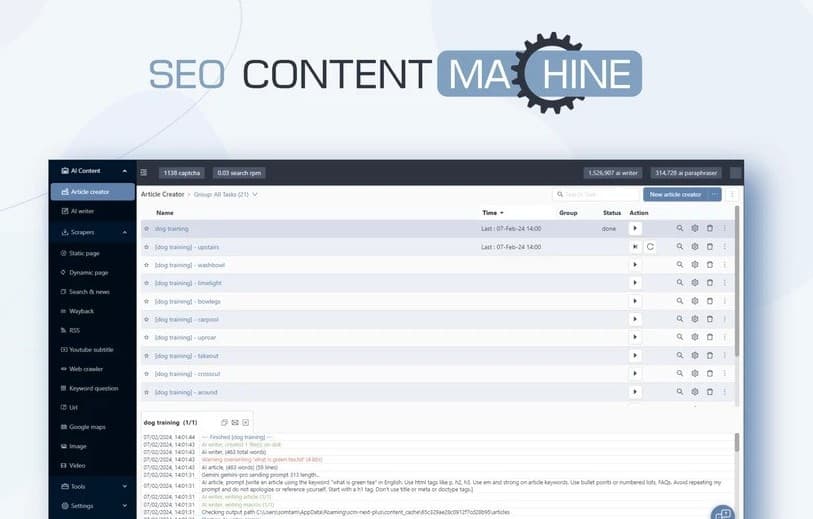Star the [dog training] - carpool task
This screenshot has width=813, height=519.
pos(147,319)
